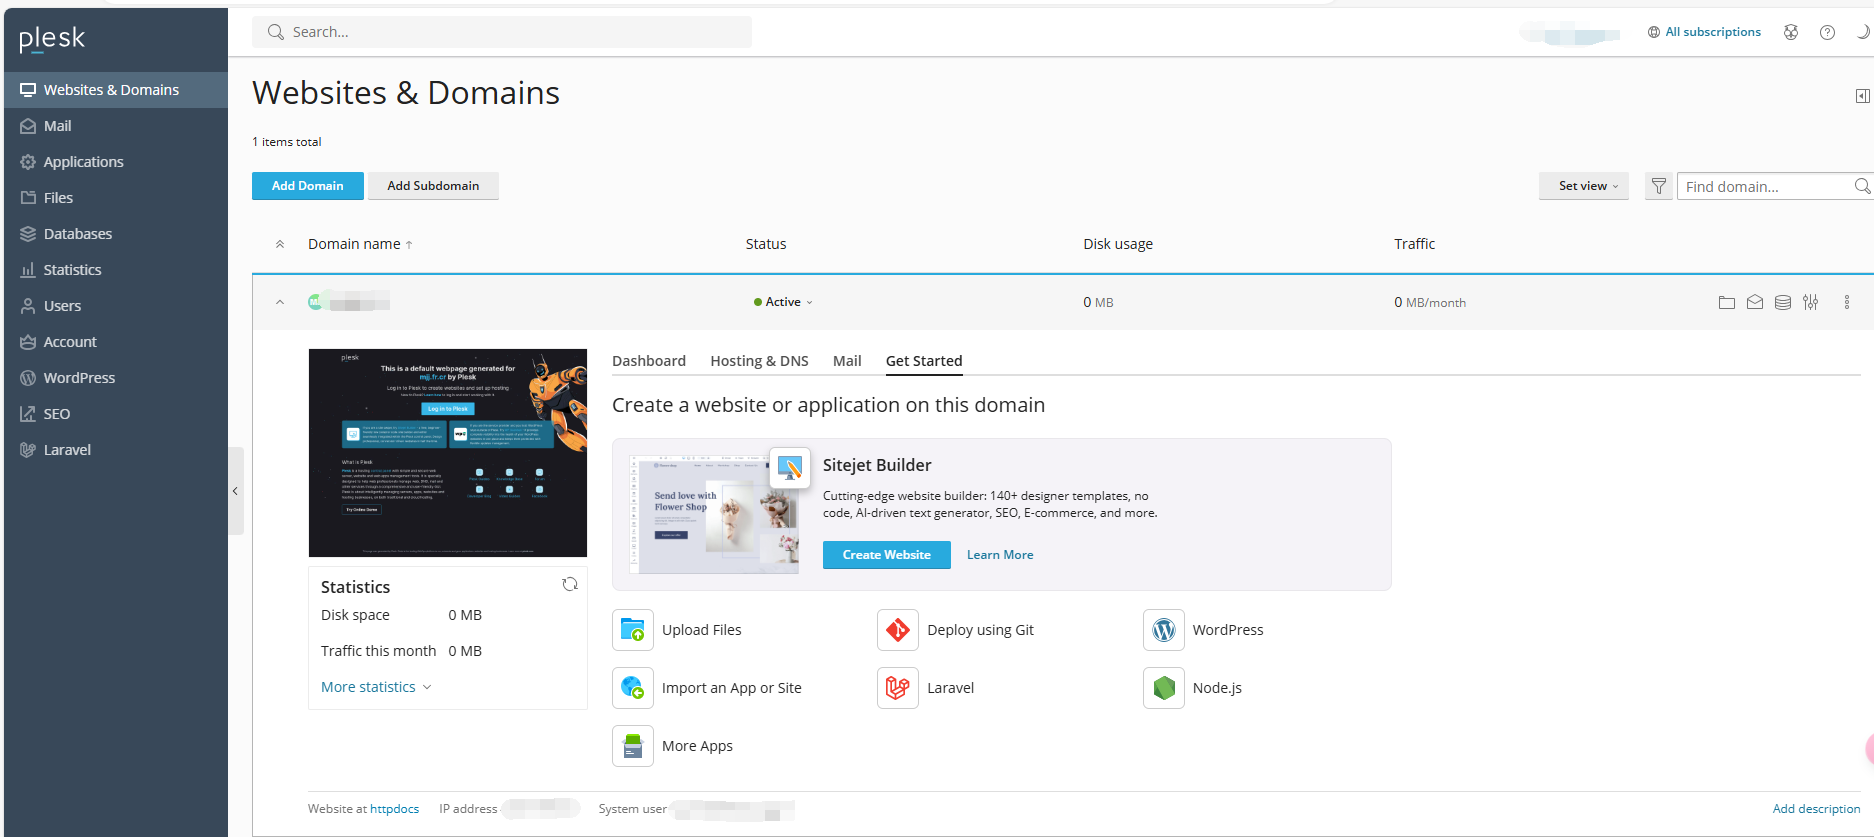Switch to the Hosting & DNS tab
This screenshot has width=1874, height=837.
click(759, 361)
